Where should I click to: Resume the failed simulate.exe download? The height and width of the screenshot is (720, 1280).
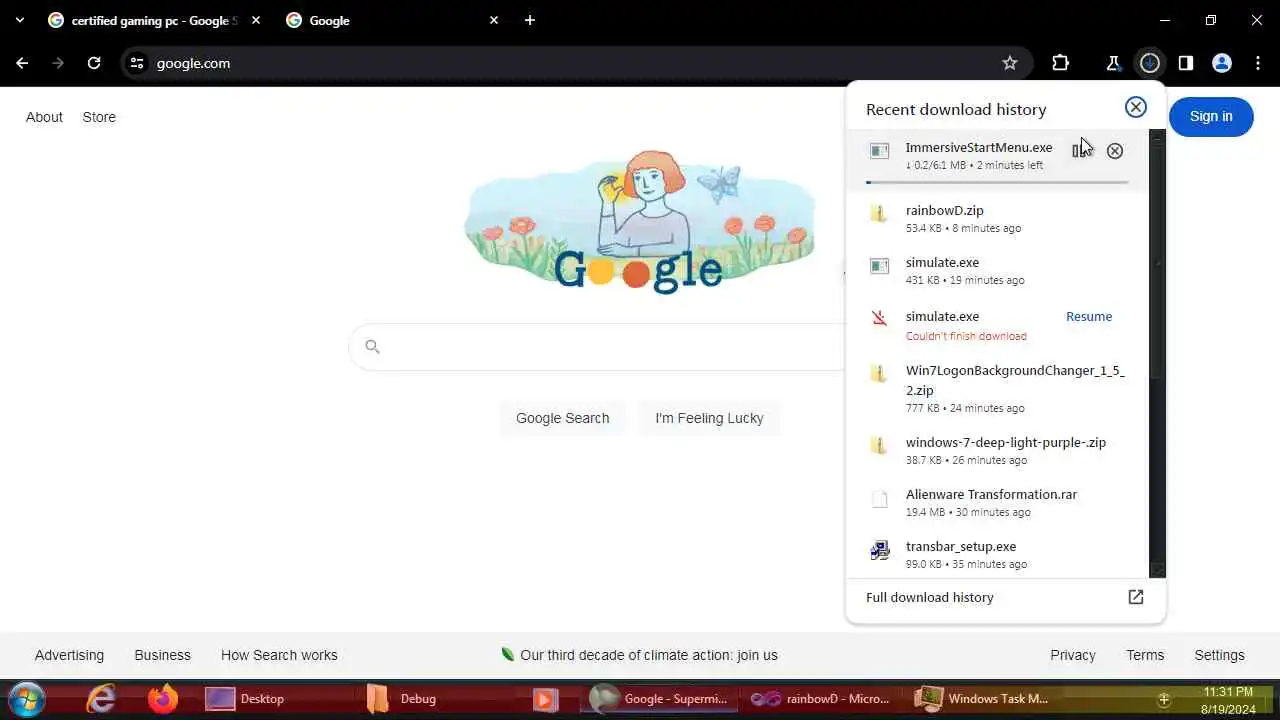point(1089,316)
